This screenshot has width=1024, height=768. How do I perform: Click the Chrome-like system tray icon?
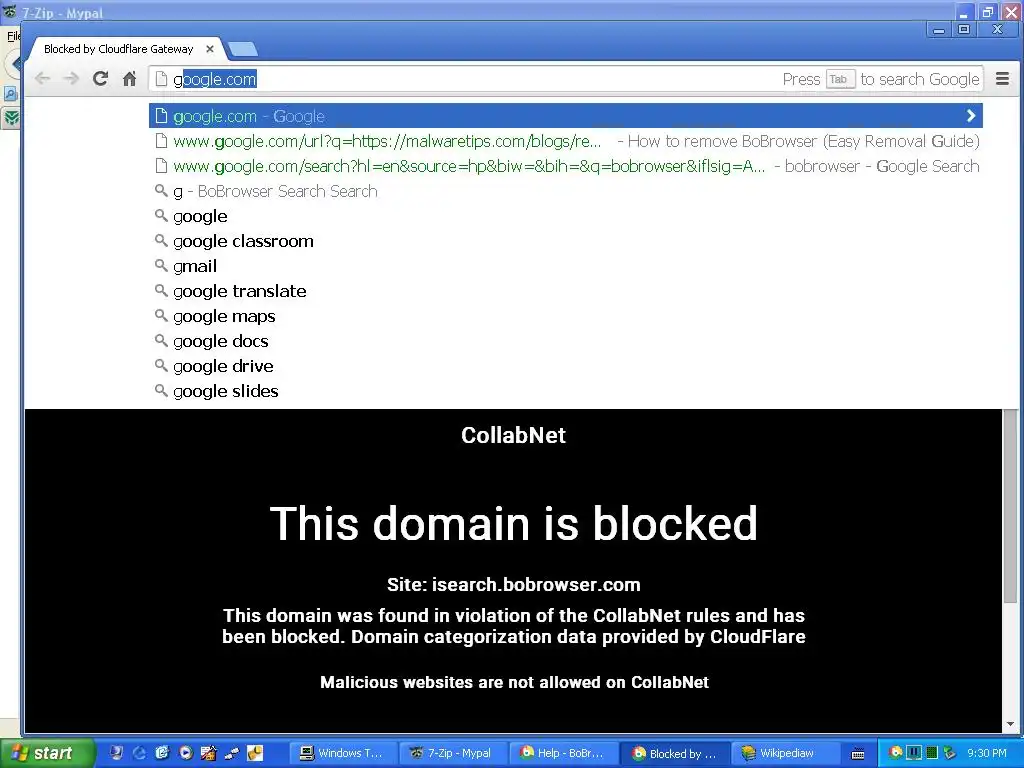[896, 753]
